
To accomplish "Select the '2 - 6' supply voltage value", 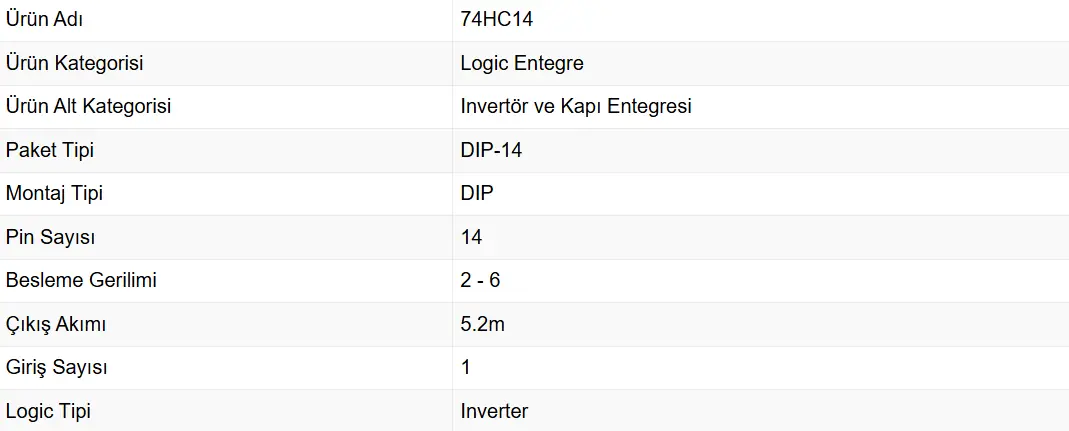I will 480,280.
